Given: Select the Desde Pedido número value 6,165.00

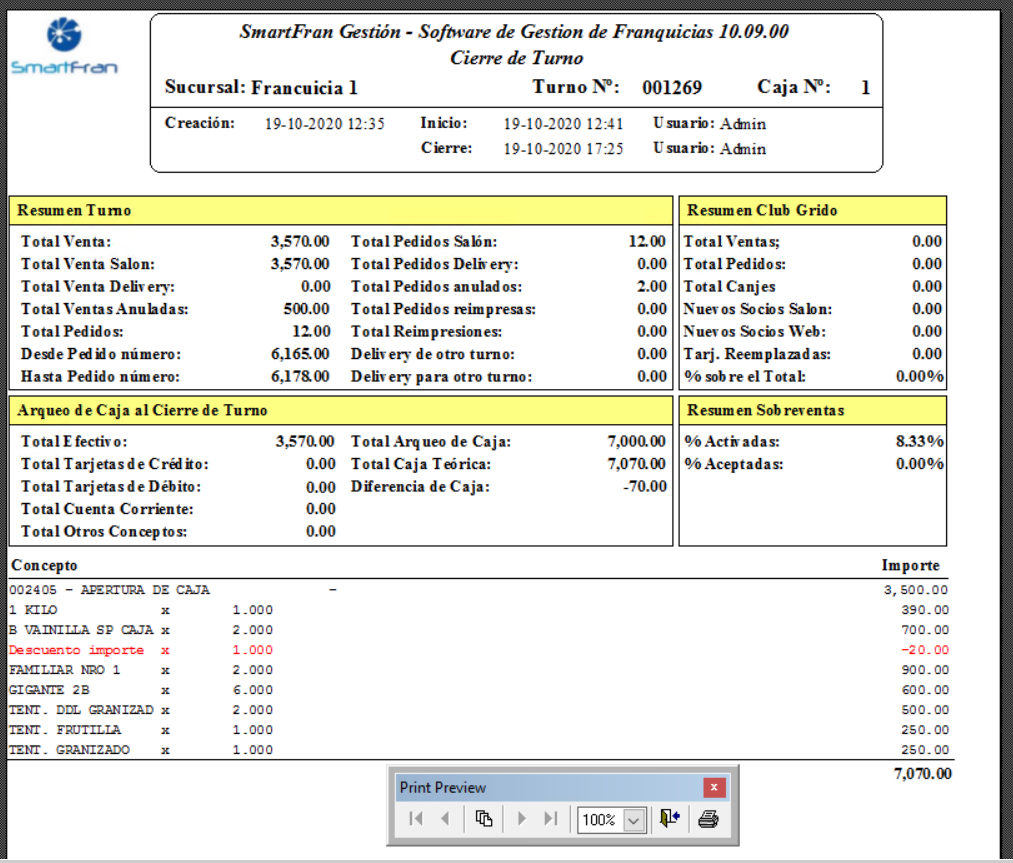Looking at the screenshot, I should tap(300, 354).
